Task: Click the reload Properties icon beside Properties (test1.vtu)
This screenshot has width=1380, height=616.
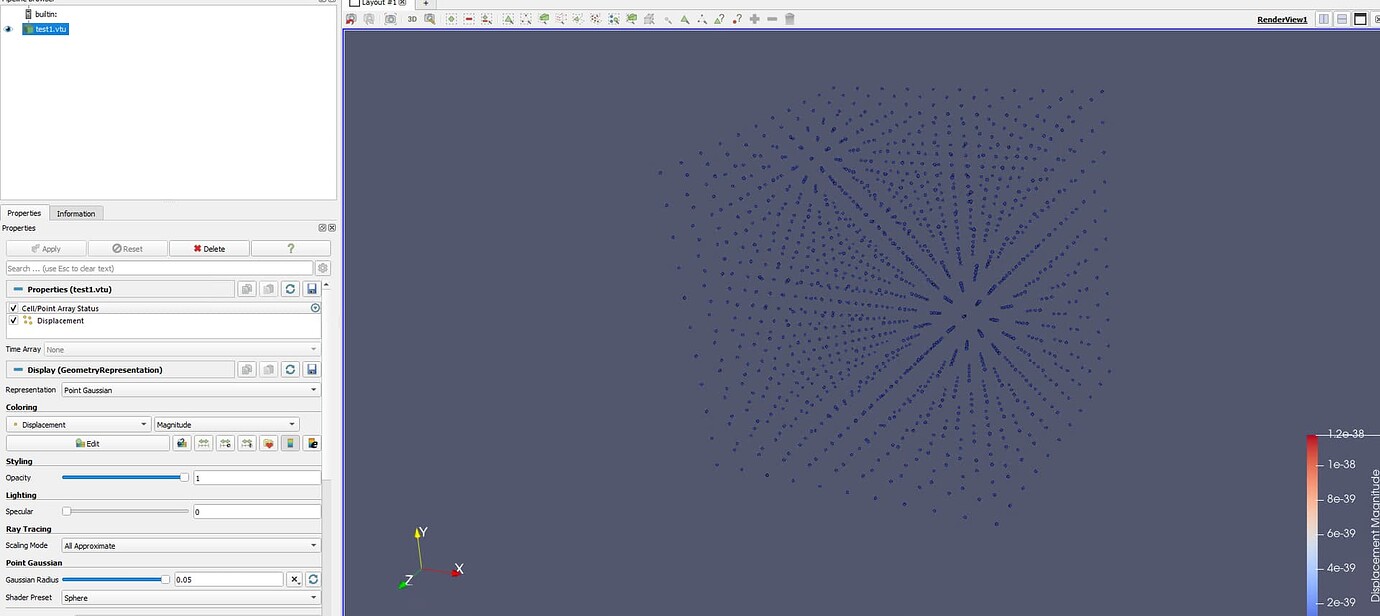Action: (290, 289)
